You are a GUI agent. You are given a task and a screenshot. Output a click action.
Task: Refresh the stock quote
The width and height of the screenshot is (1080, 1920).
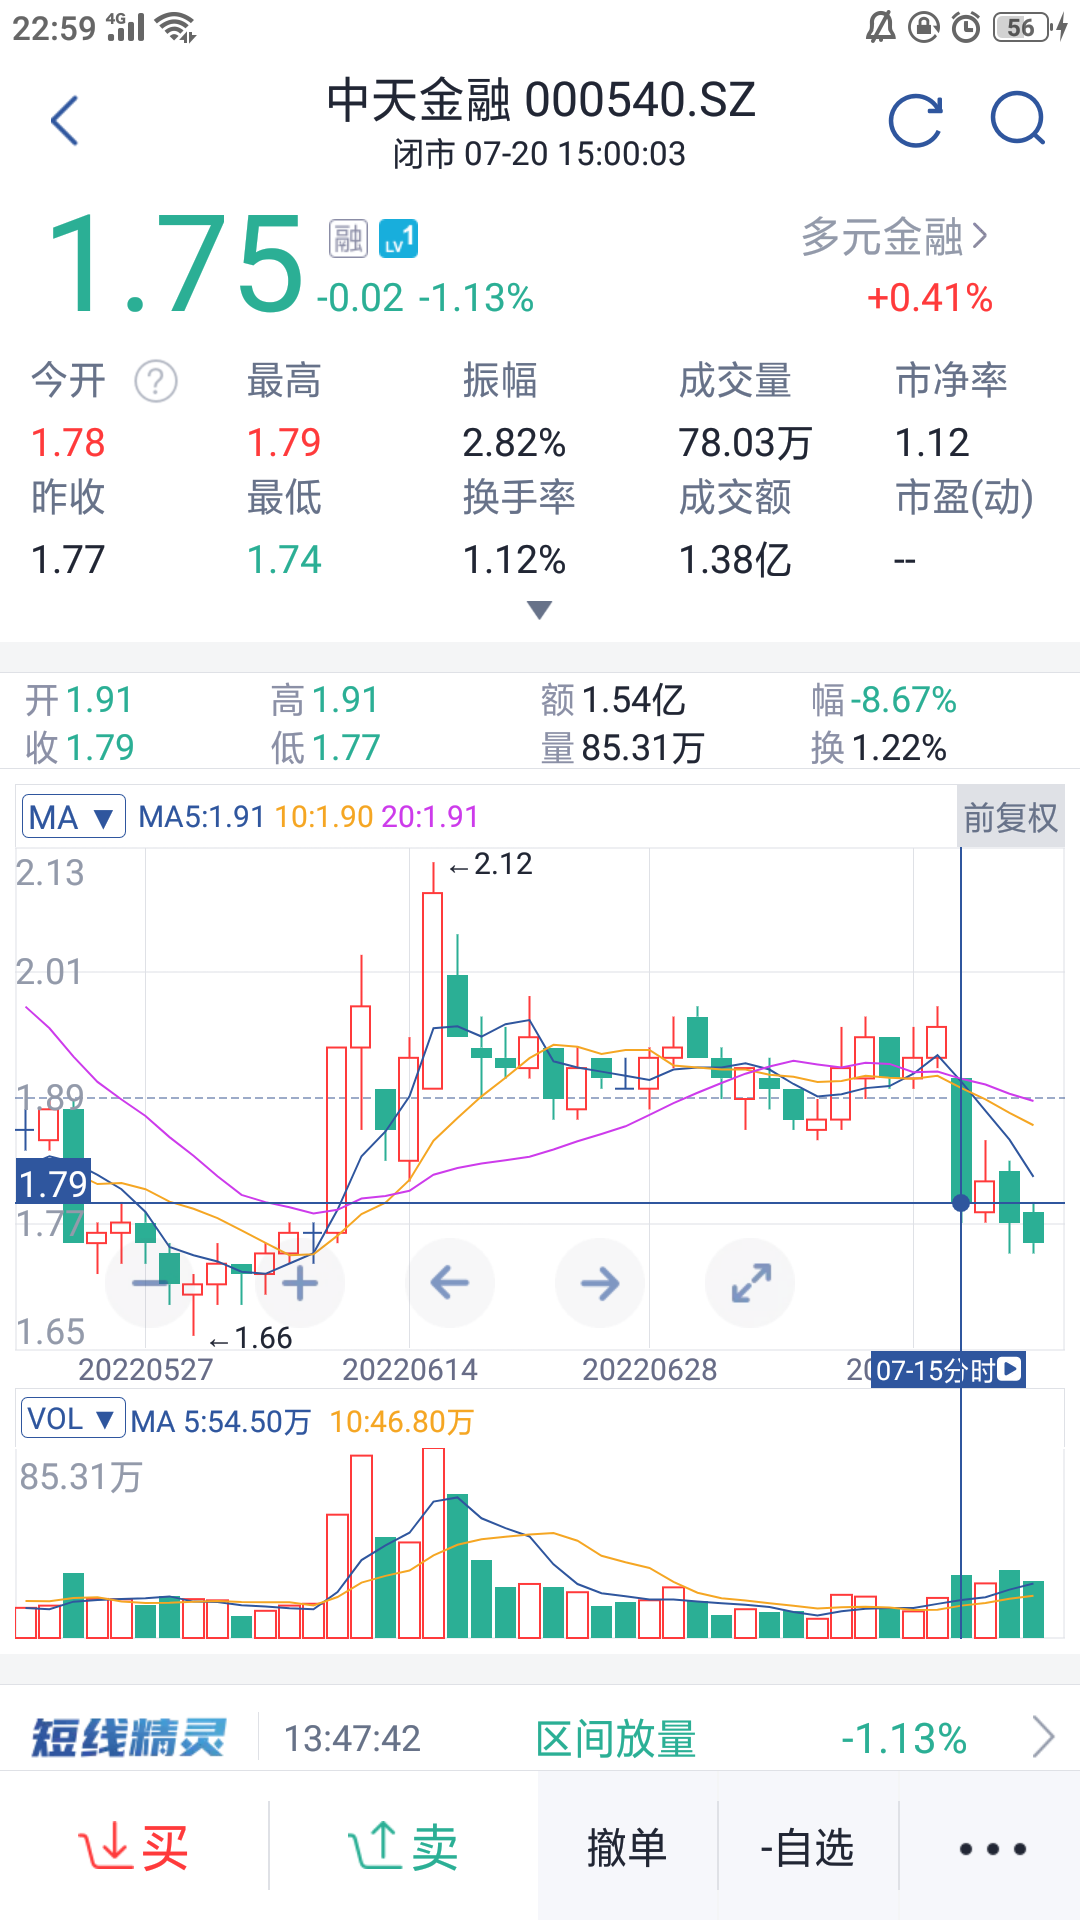(x=916, y=121)
